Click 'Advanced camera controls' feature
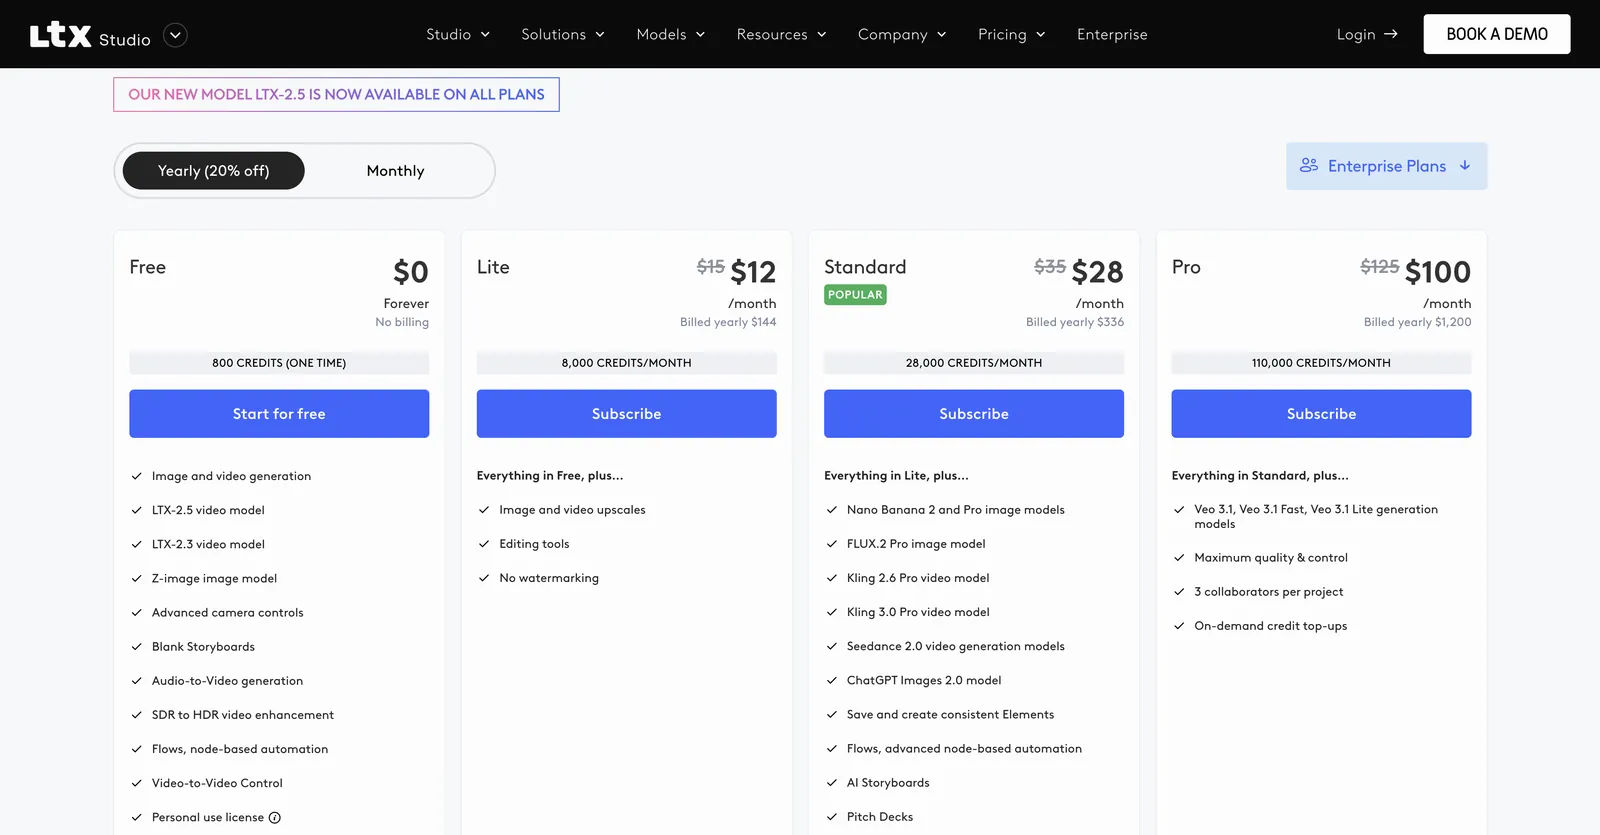Image resolution: width=1600 pixels, height=835 pixels. click(228, 613)
